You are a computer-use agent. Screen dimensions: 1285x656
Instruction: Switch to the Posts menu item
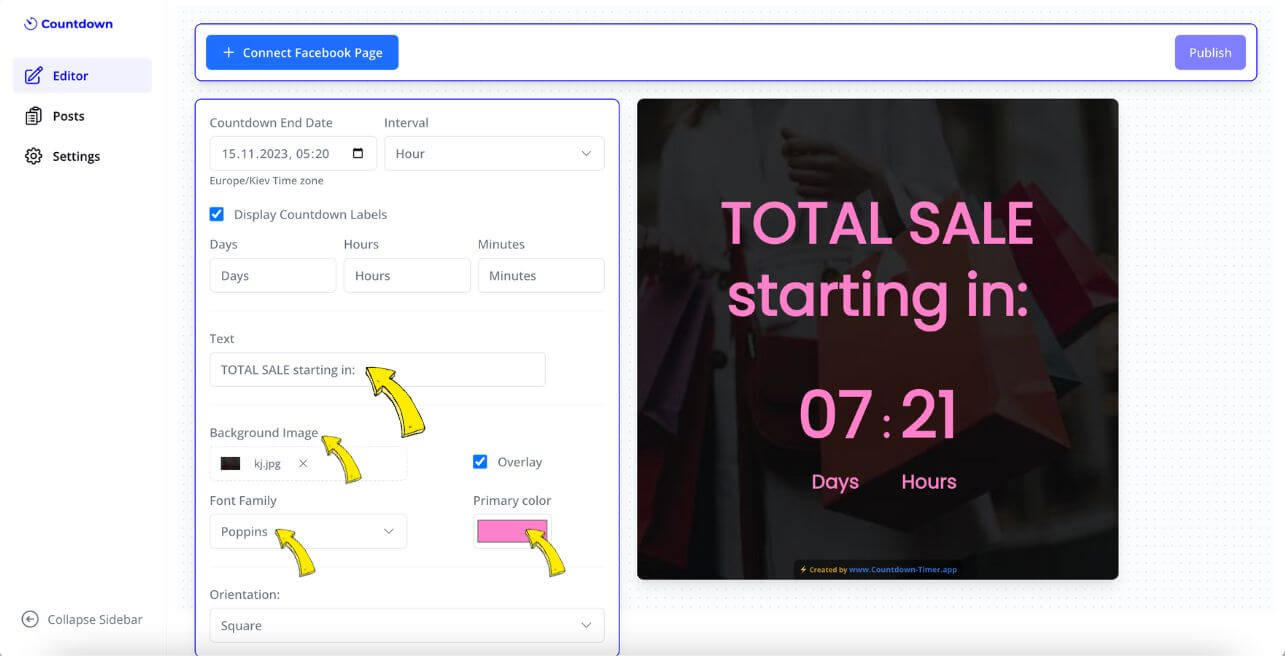pyautogui.click(x=68, y=115)
